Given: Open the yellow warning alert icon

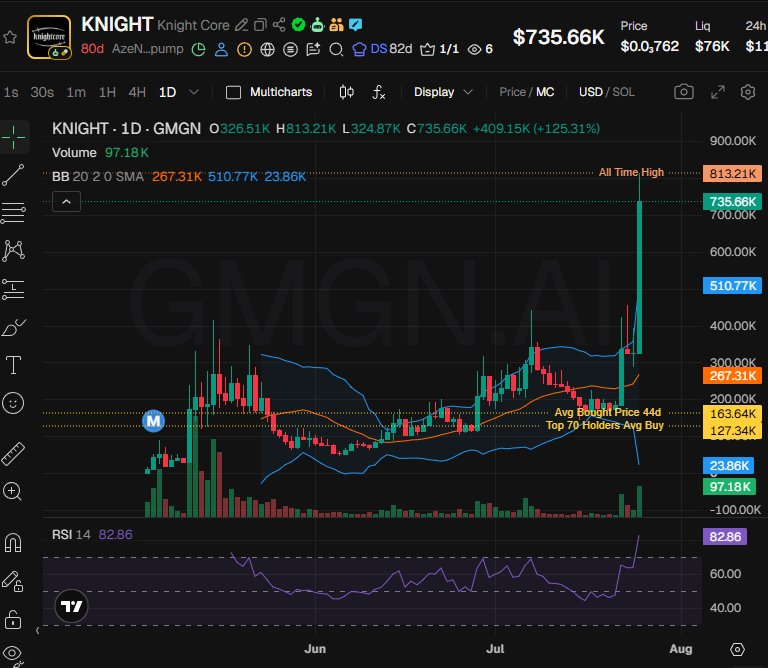Looking at the screenshot, I should [244, 49].
